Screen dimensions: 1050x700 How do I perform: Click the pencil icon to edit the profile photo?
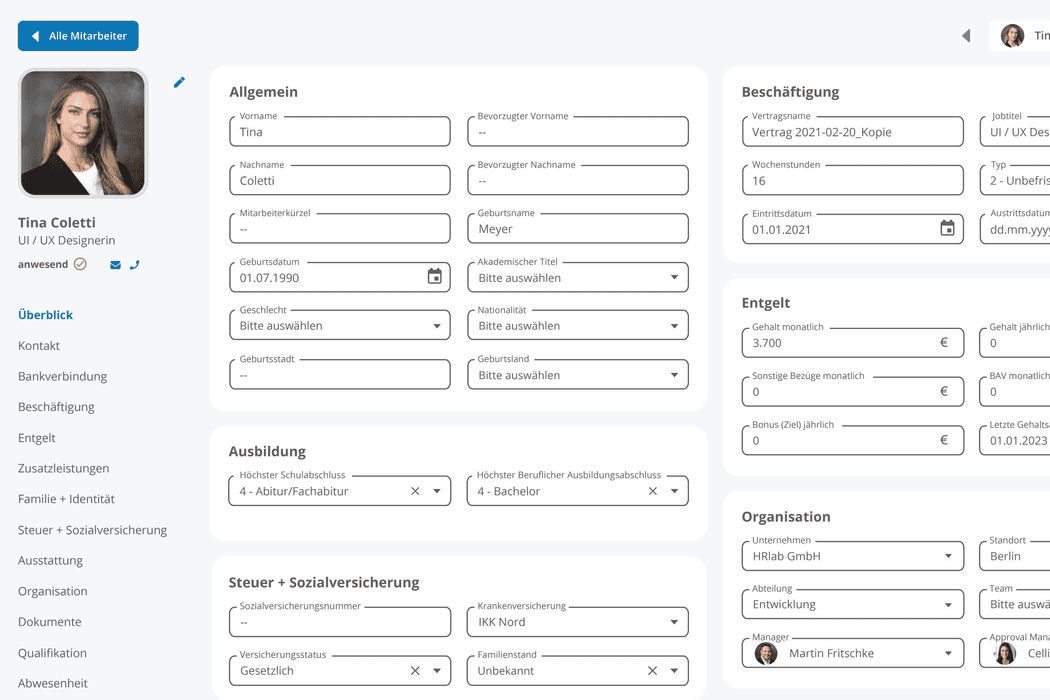pyautogui.click(x=178, y=83)
